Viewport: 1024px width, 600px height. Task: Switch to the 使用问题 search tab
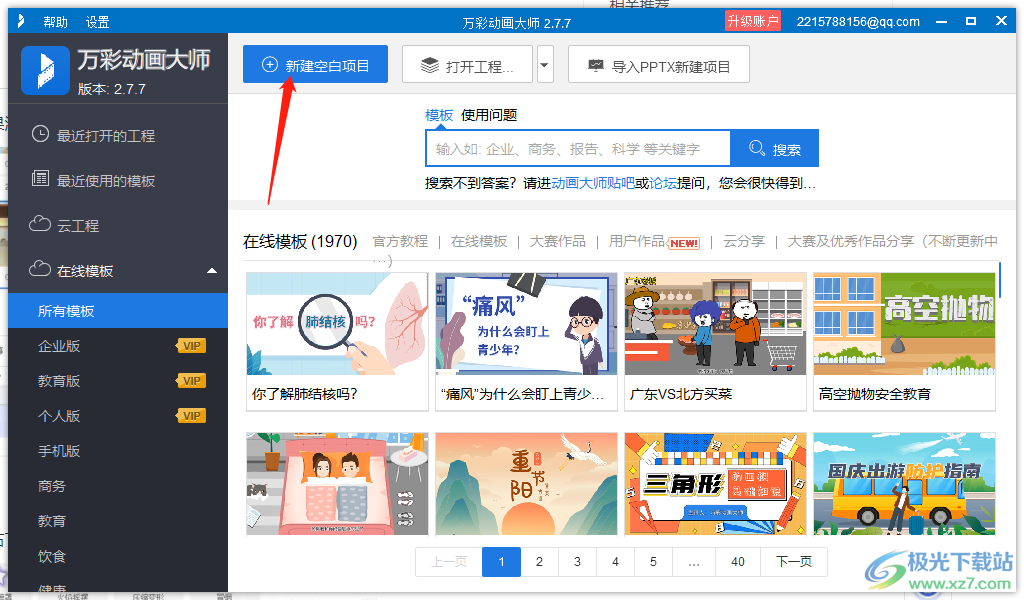point(489,116)
